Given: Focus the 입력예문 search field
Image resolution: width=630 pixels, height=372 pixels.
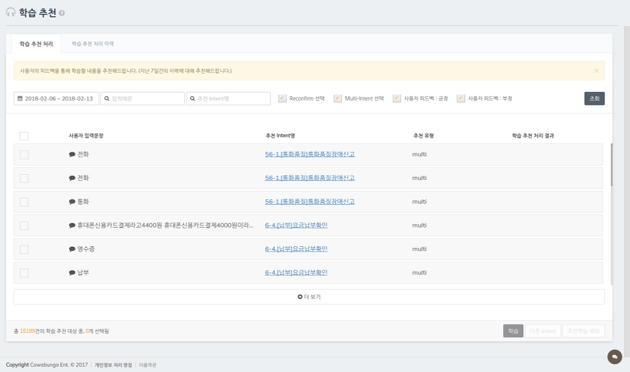Looking at the screenshot, I should [x=142, y=98].
